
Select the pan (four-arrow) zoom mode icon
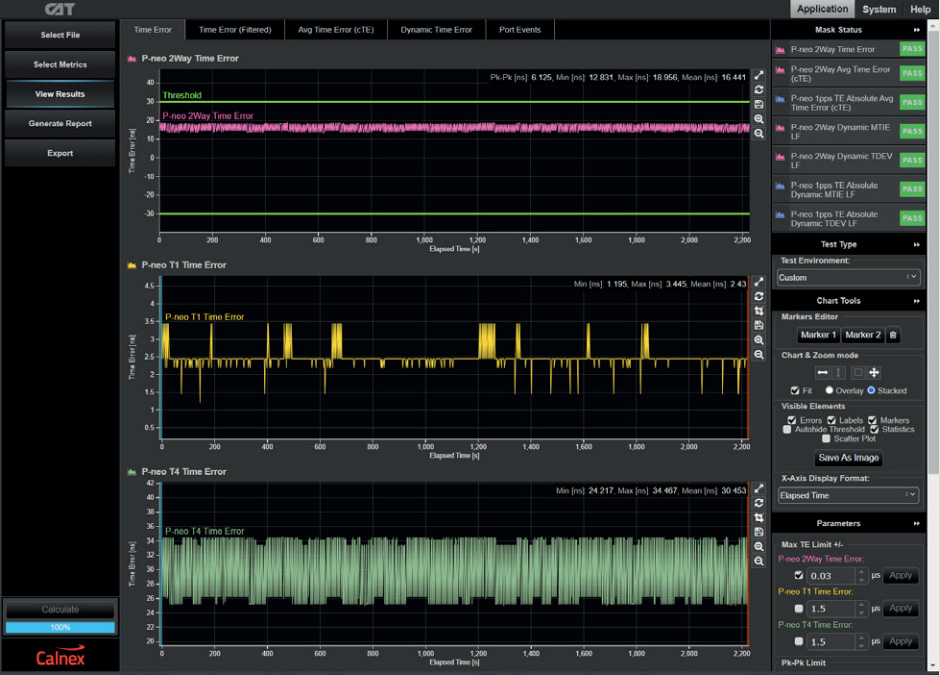point(874,372)
